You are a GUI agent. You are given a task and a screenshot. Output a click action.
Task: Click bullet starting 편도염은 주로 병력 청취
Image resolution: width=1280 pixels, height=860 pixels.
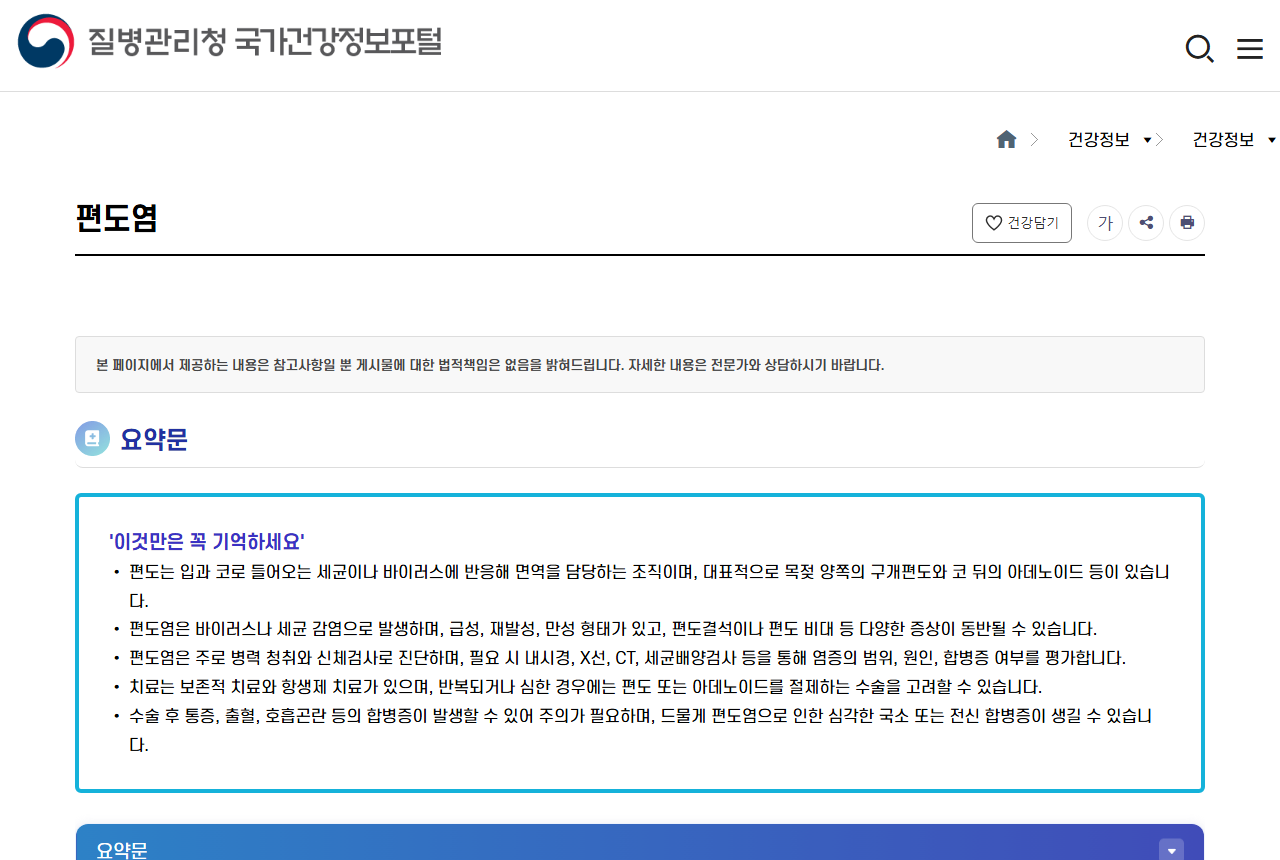pyautogui.click(x=627, y=658)
